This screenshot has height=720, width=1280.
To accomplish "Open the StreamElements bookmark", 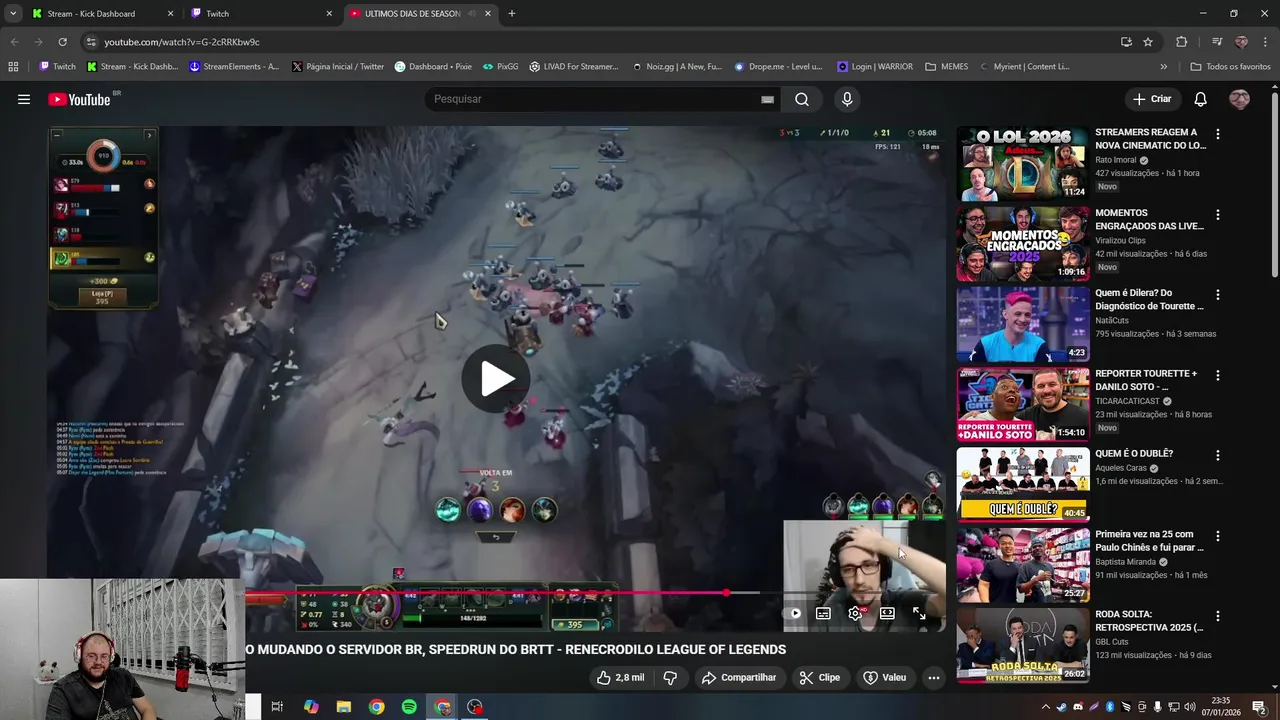I will [234, 67].
